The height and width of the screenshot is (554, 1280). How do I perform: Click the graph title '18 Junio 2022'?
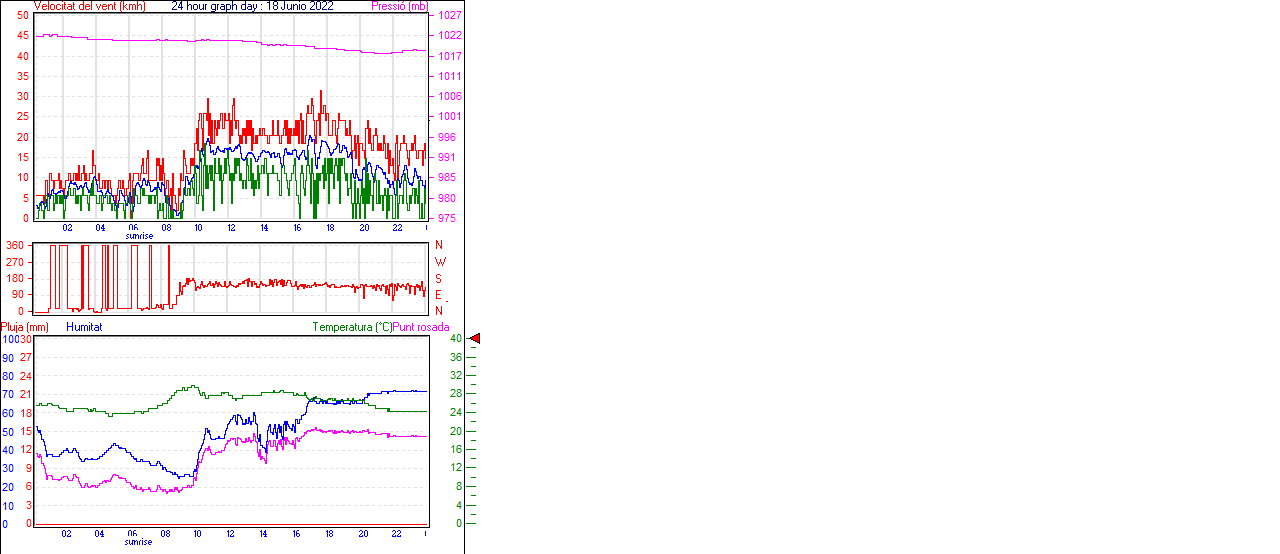(x=300, y=6)
